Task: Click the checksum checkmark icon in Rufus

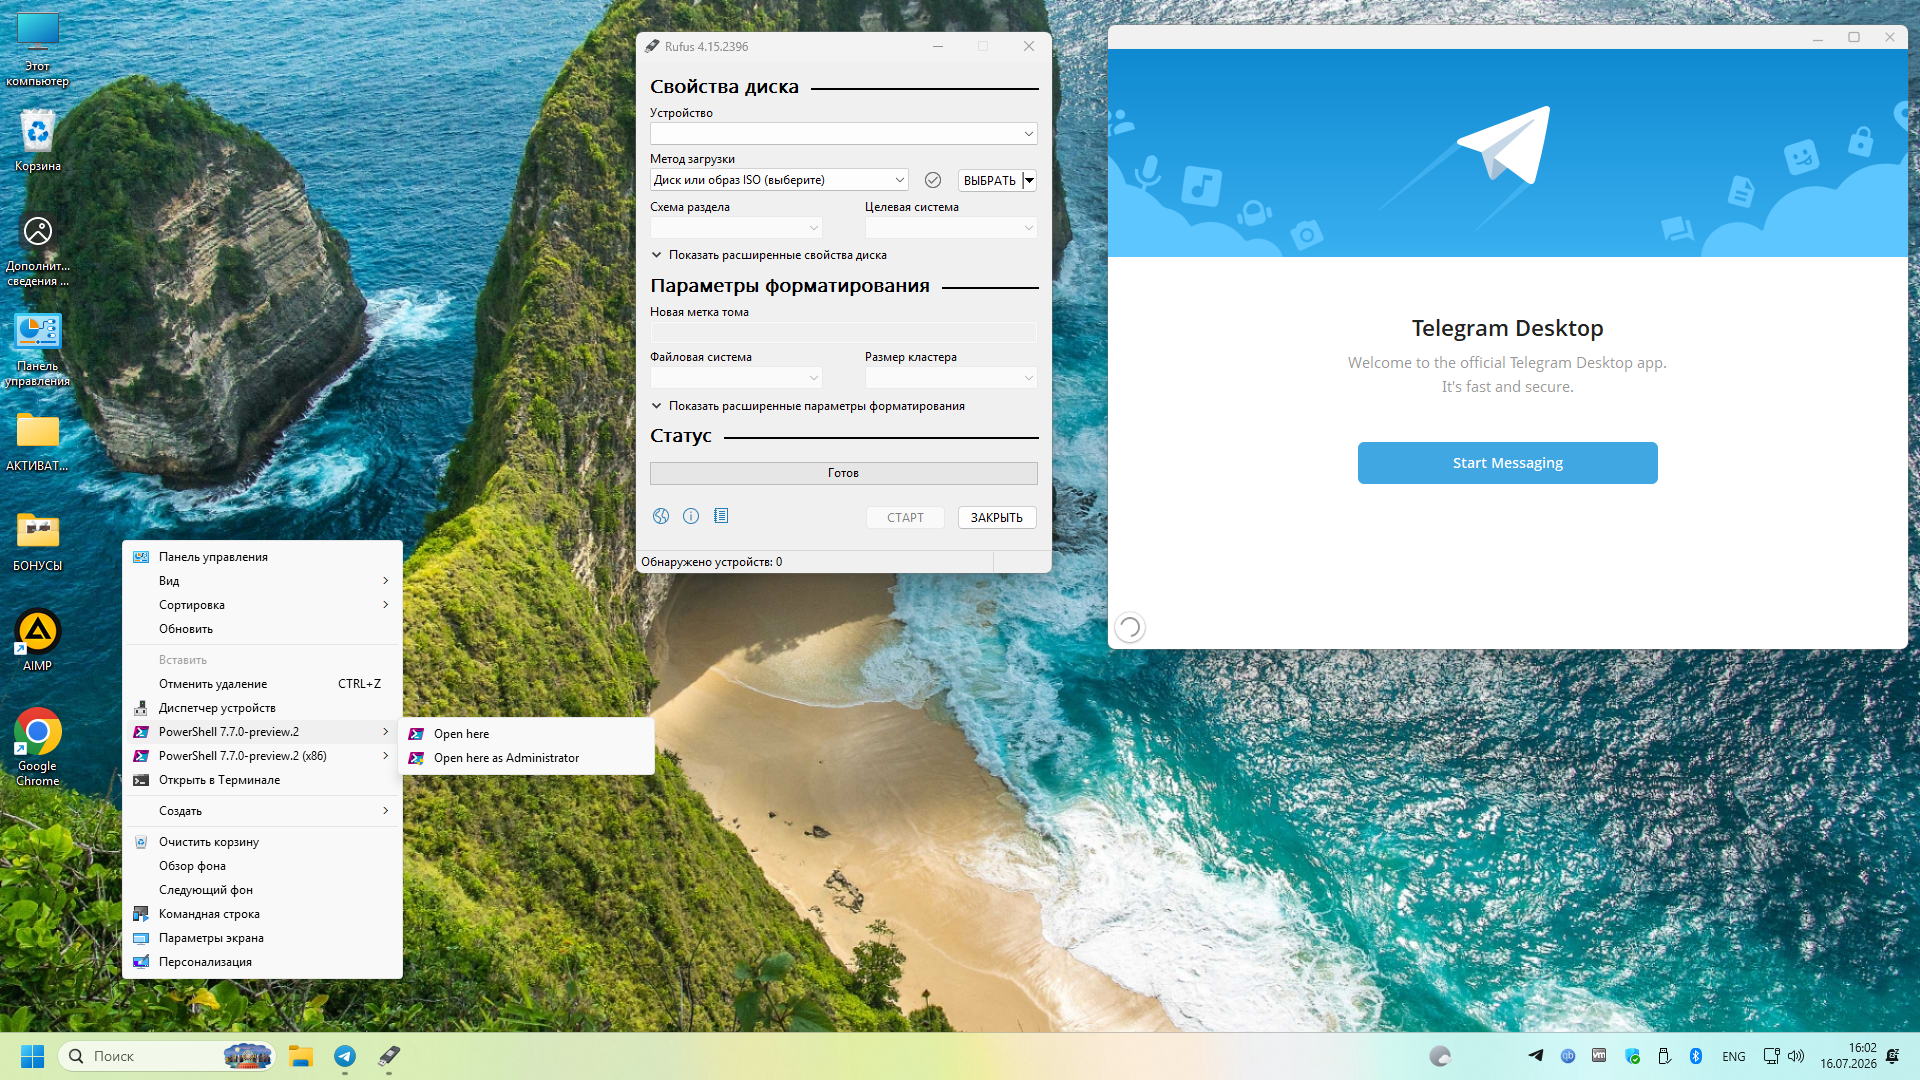Action: [x=933, y=180]
